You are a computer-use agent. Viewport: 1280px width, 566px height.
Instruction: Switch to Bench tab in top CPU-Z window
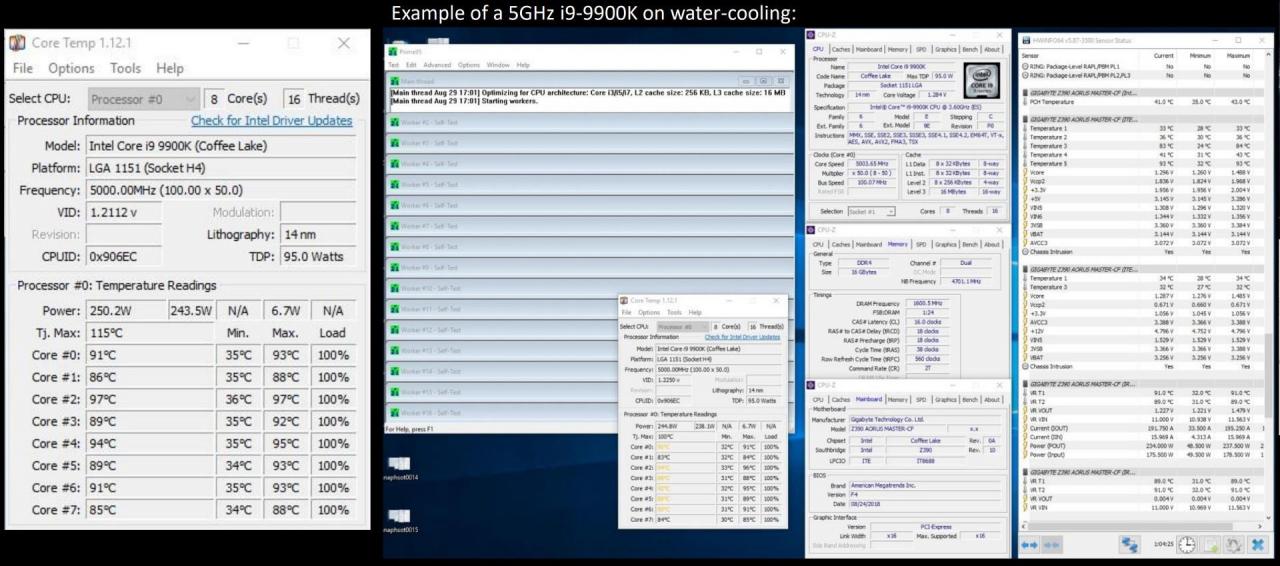point(970,49)
